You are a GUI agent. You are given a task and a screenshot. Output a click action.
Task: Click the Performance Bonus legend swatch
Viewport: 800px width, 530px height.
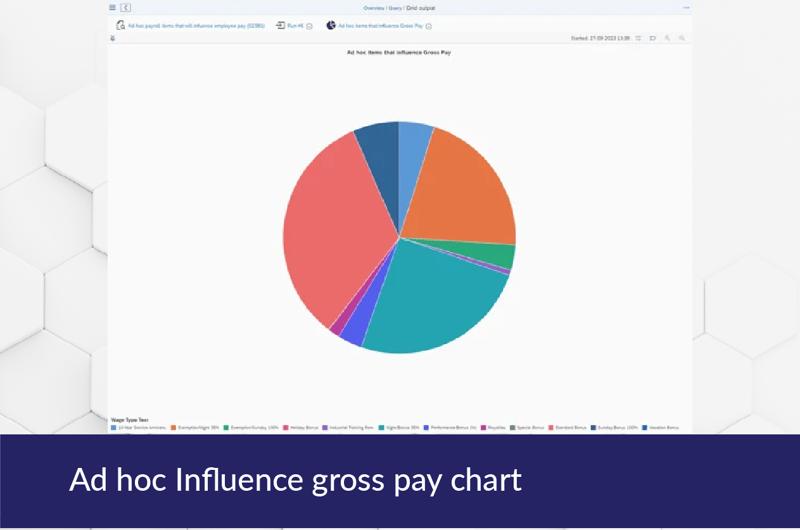426,427
